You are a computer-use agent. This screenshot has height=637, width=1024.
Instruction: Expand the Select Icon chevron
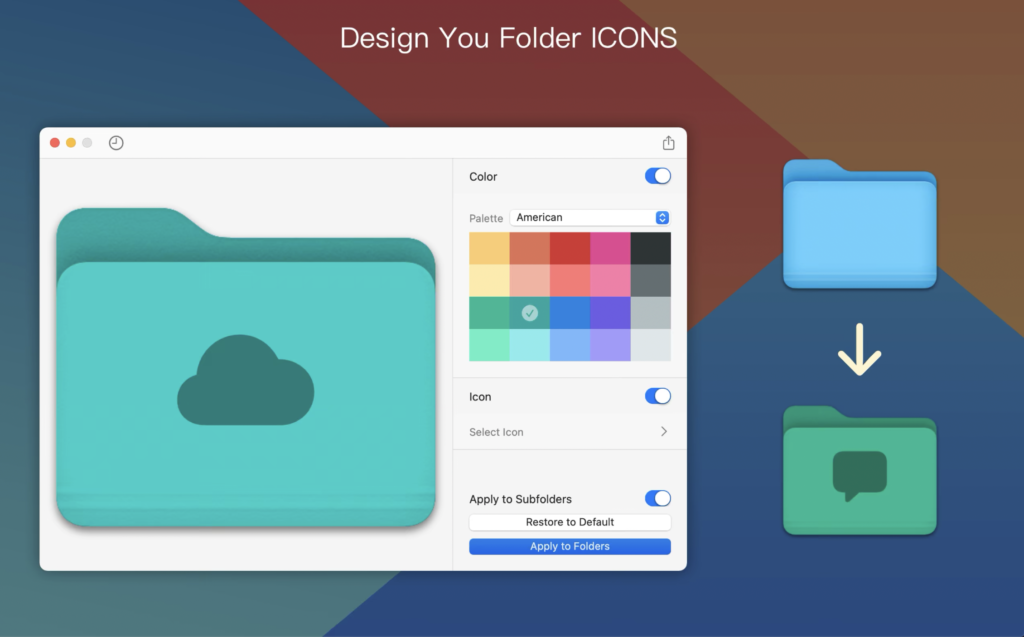663,432
